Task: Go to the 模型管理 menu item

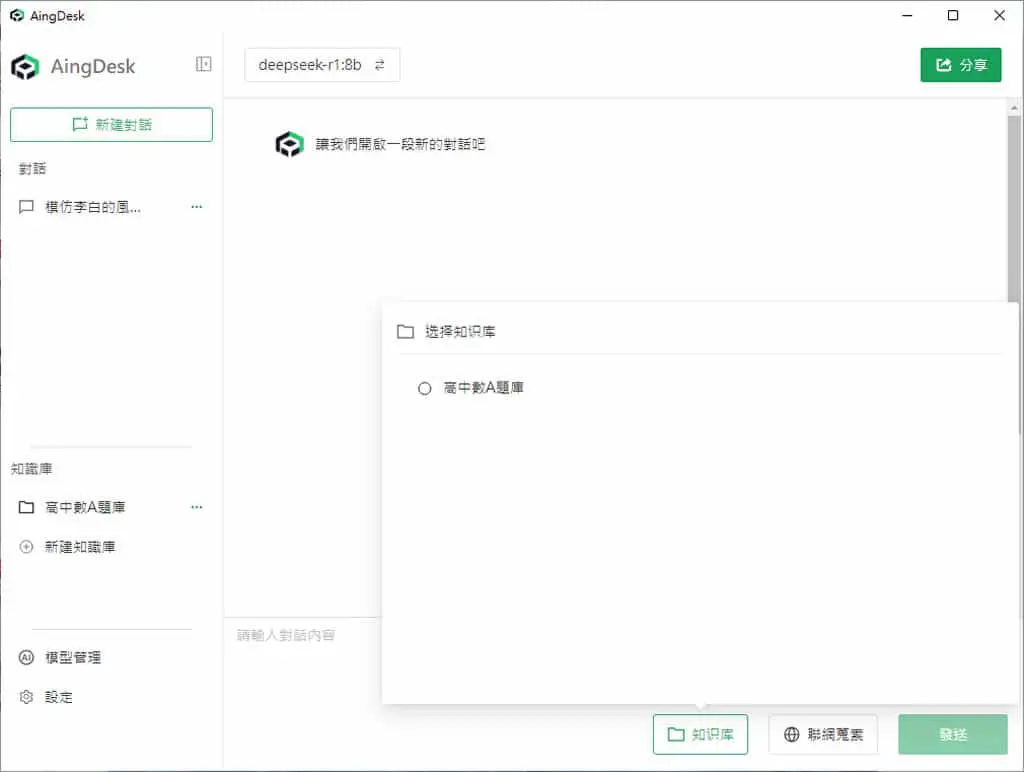Action: pos(72,658)
